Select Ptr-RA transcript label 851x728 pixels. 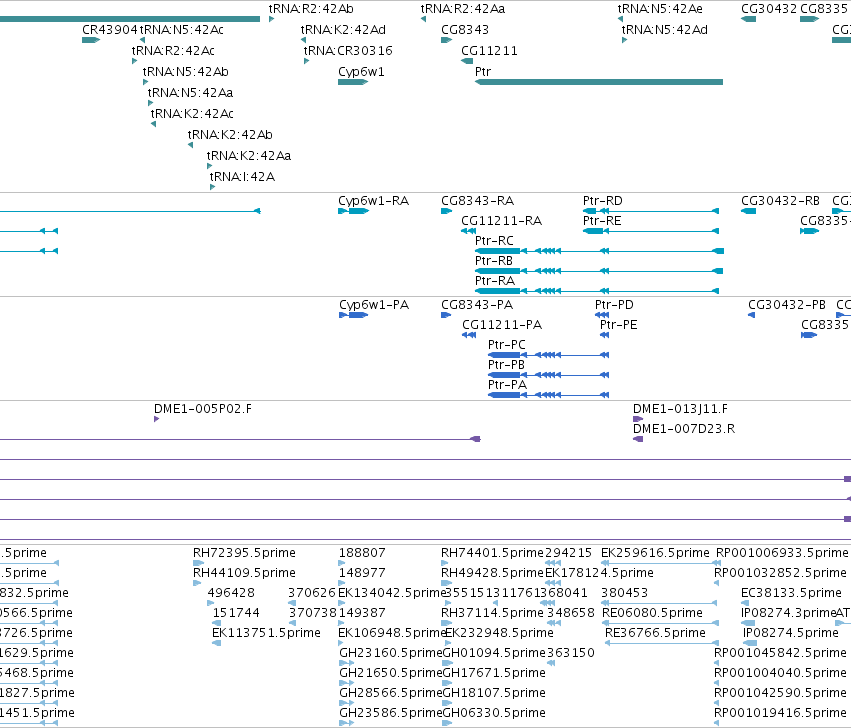(494, 281)
